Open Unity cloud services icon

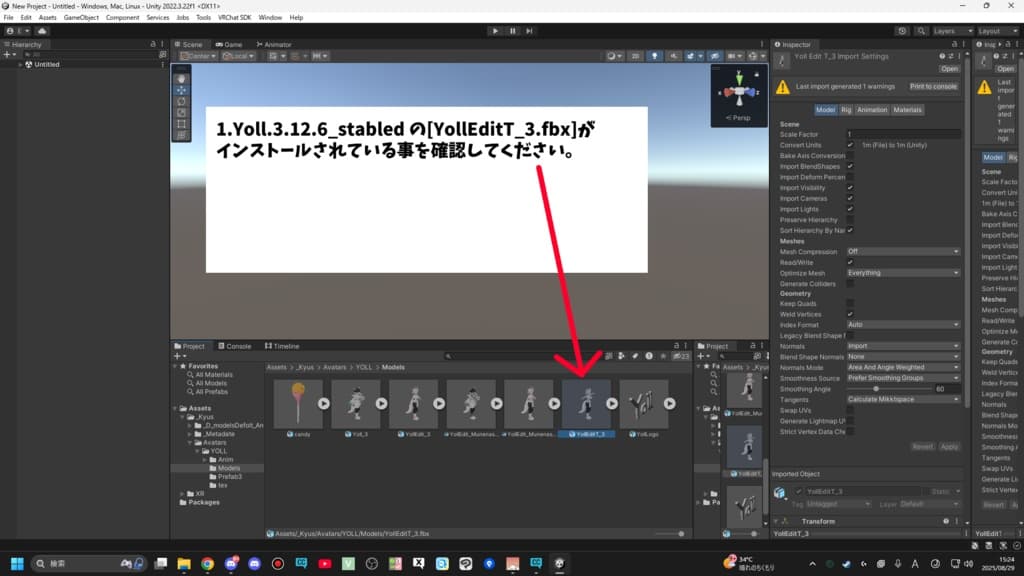pos(42,31)
